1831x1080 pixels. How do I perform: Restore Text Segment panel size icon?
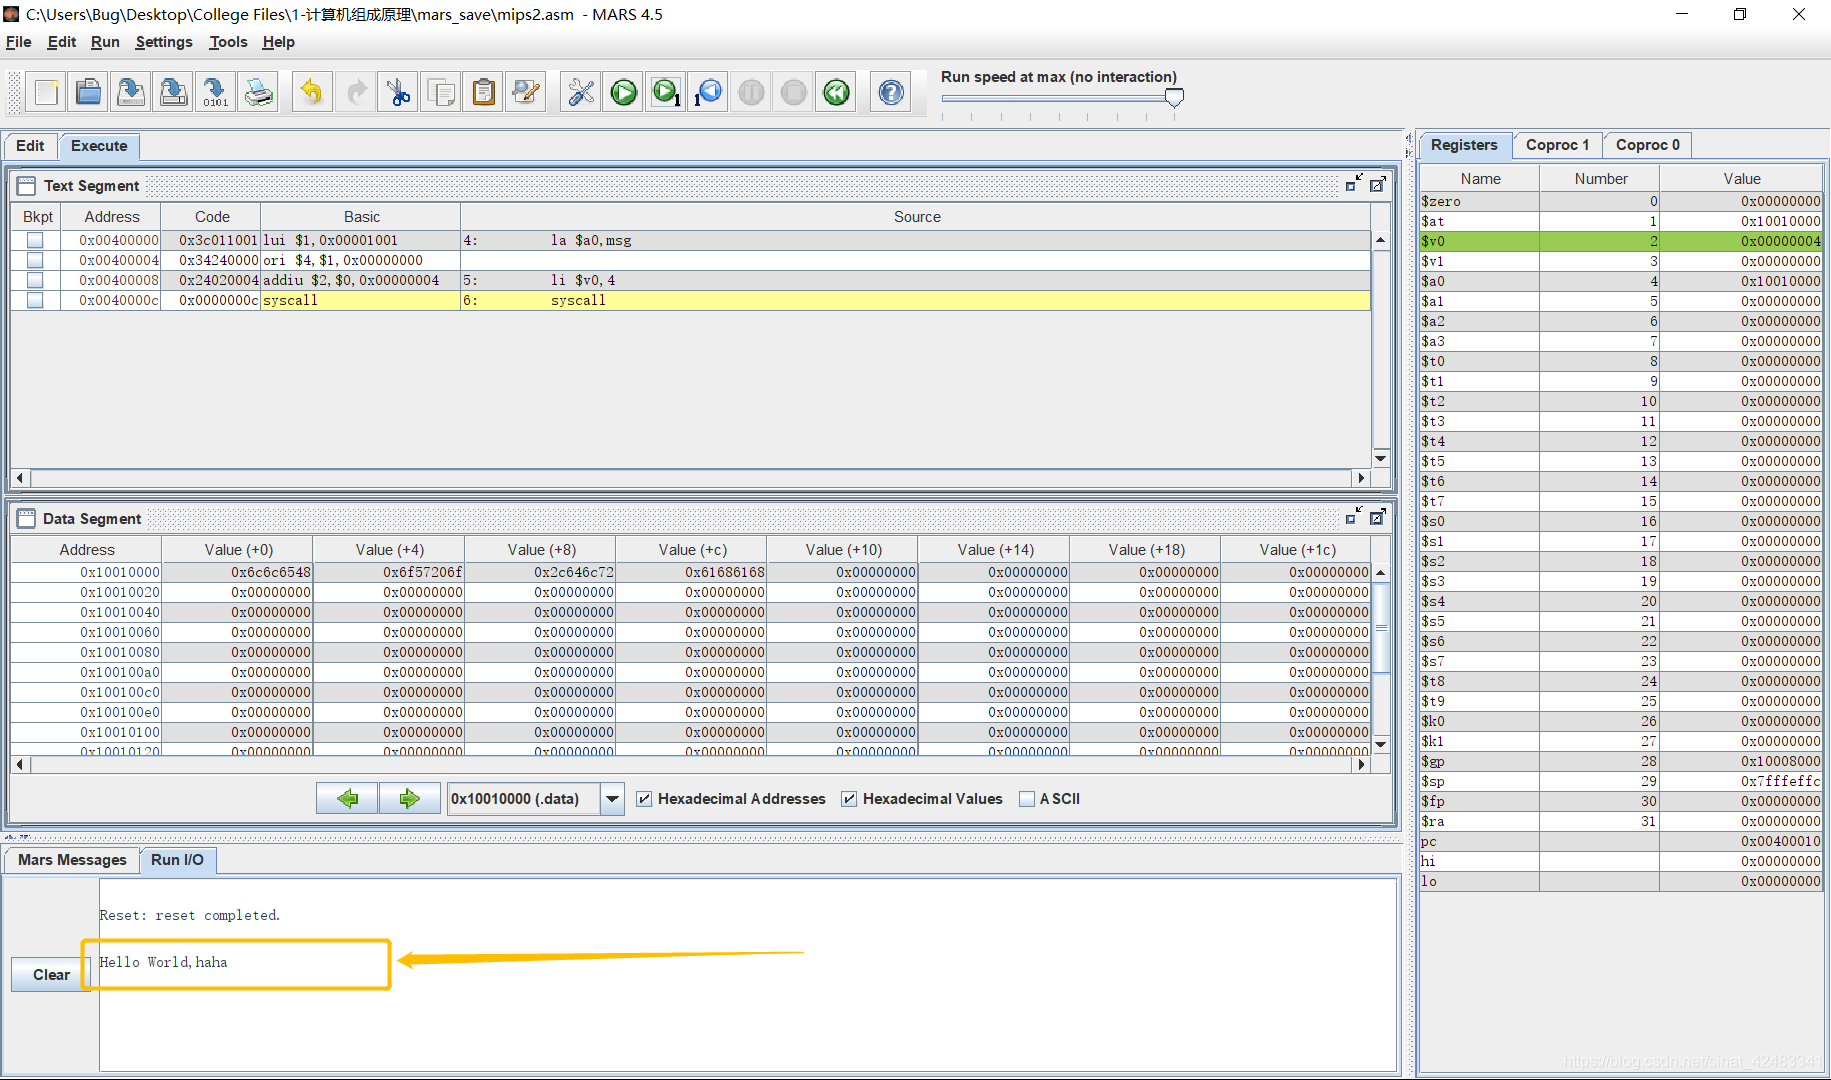[1354, 184]
